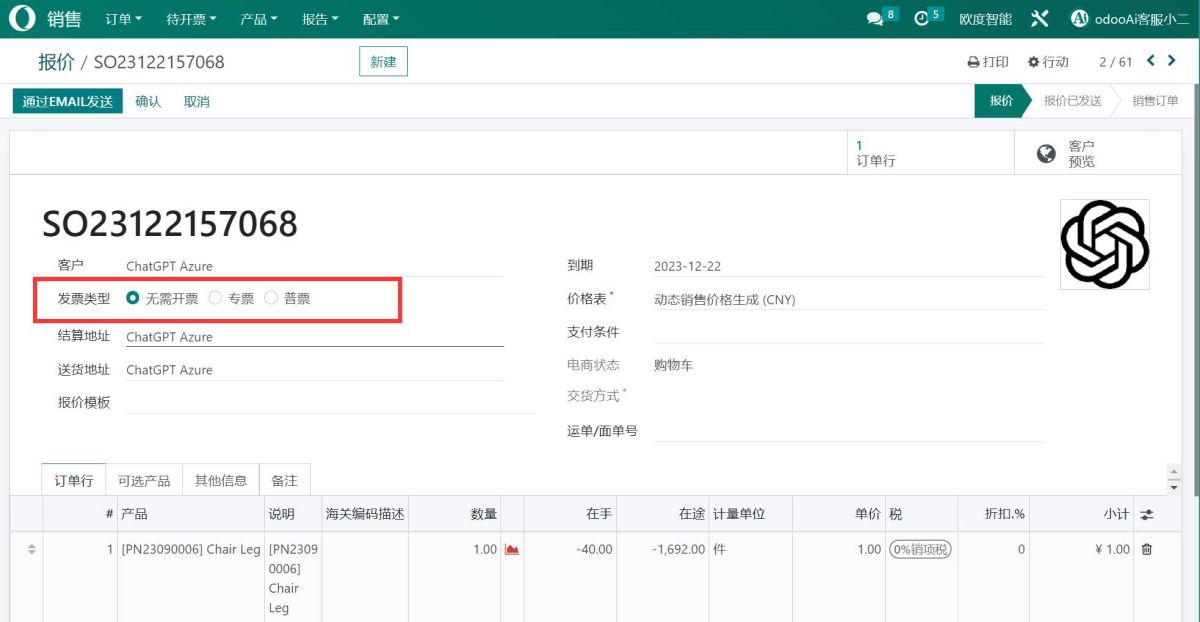1200x622 pixels.
Task: Click the 报价模板 field
Action: click(330, 402)
